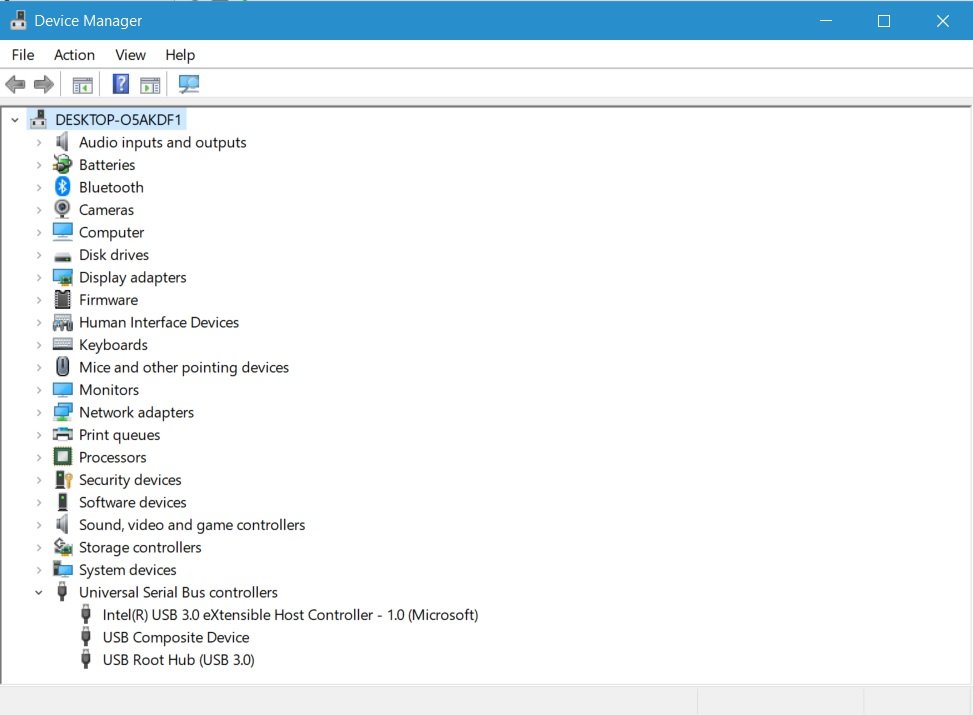This screenshot has width=973, height=715.
Task: Click the Network adapters icon
Action: pyautogui.click(x=63, y=412)
